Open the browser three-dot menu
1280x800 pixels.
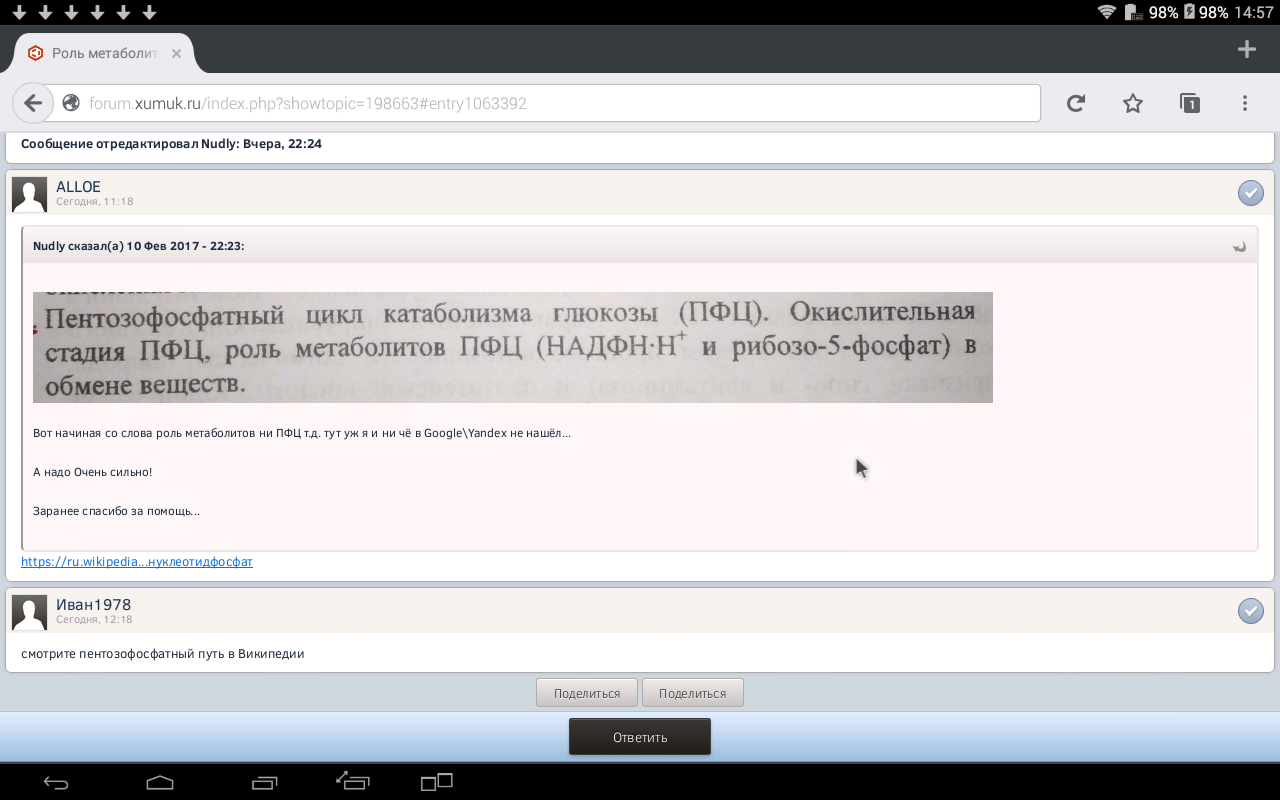pyautogui.click(x=1245, y=103)
